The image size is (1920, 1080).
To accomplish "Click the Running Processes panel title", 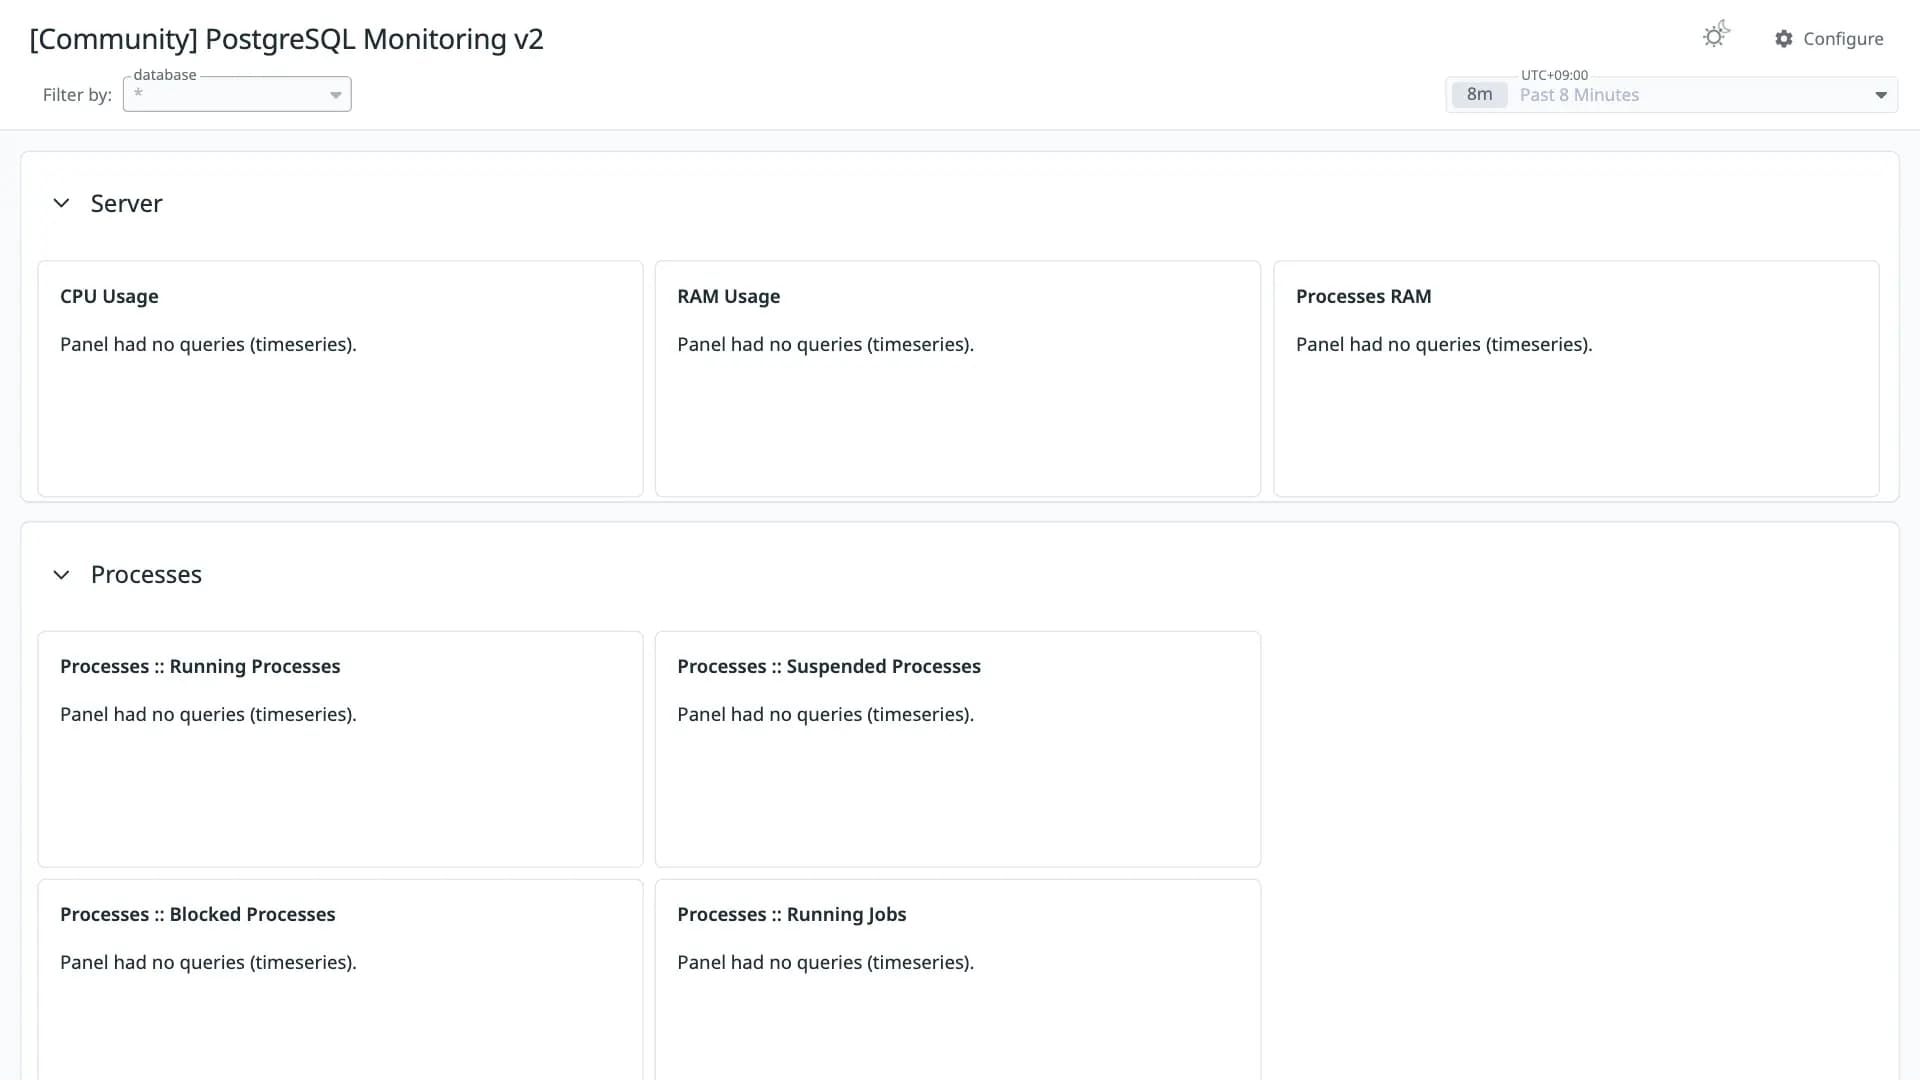I will (x=200, y=667).
